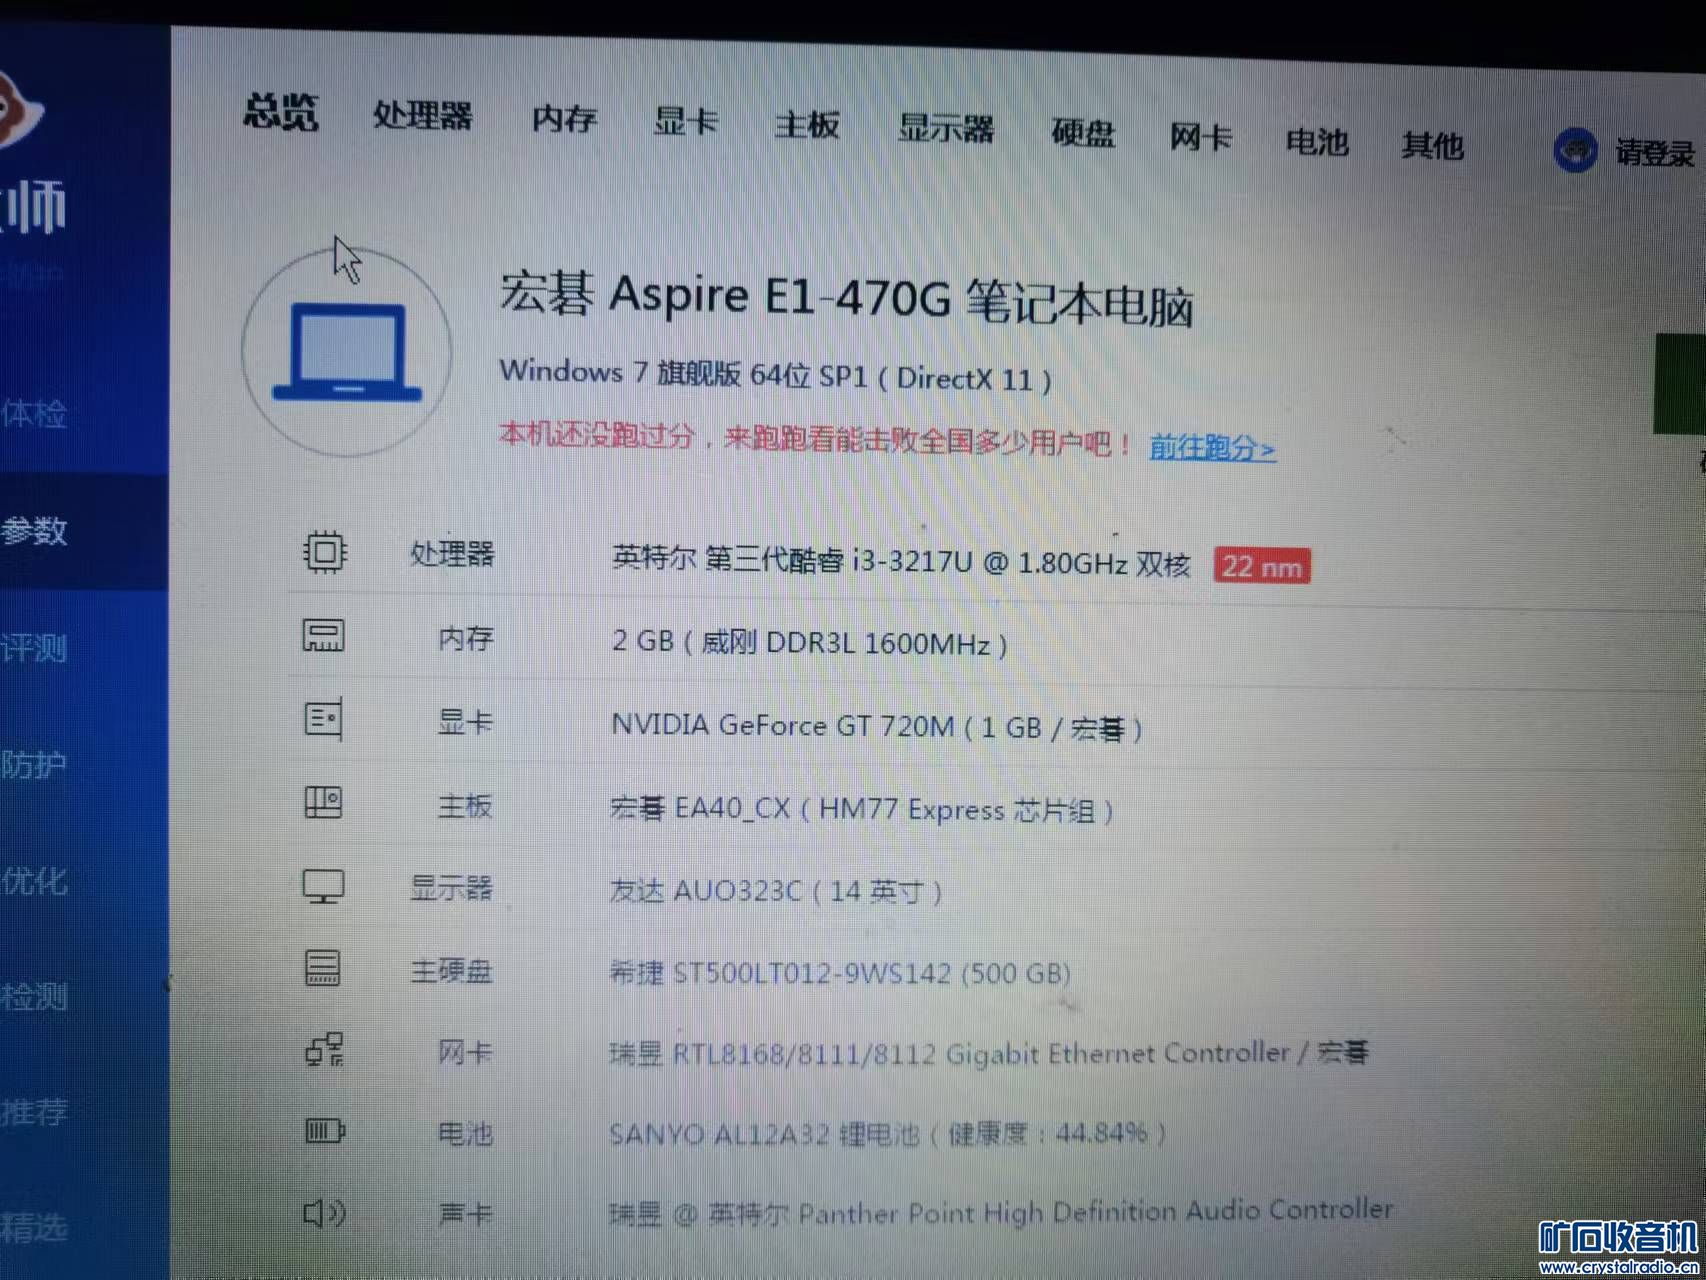Click the green button at right edge
The image size is (1706, 1280).
click(1680, 384)
